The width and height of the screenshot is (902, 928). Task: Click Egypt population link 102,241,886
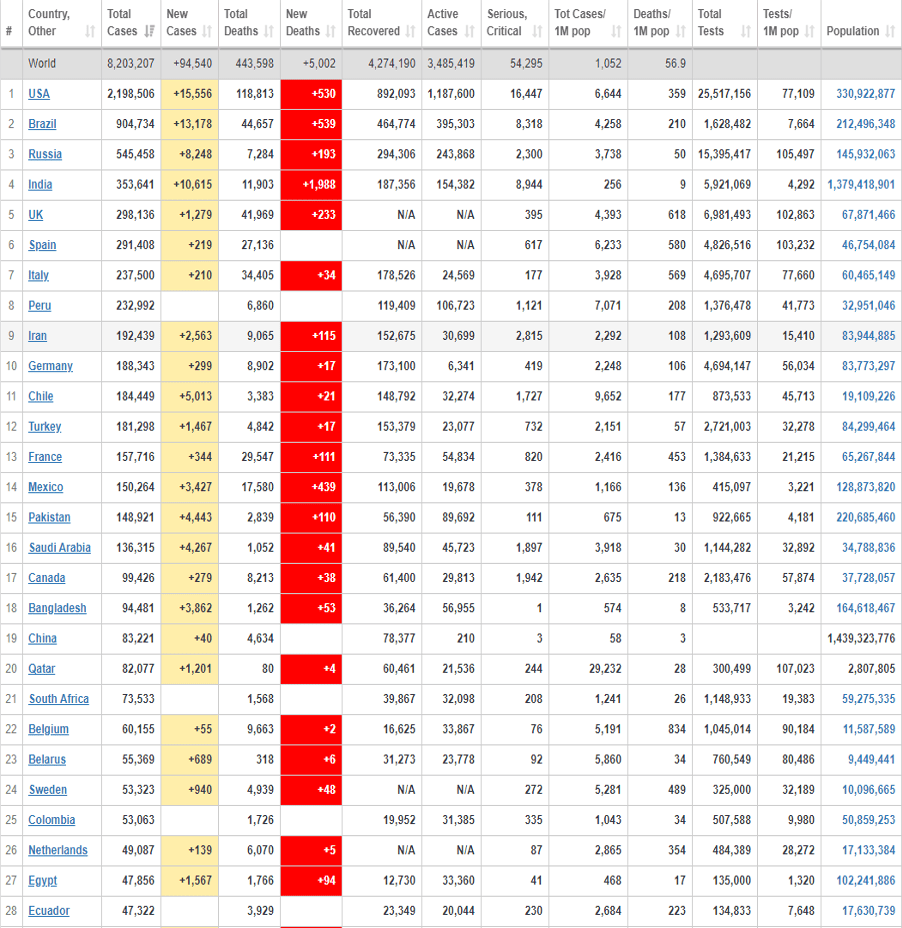pyautogui.click(x=865, y=880)
